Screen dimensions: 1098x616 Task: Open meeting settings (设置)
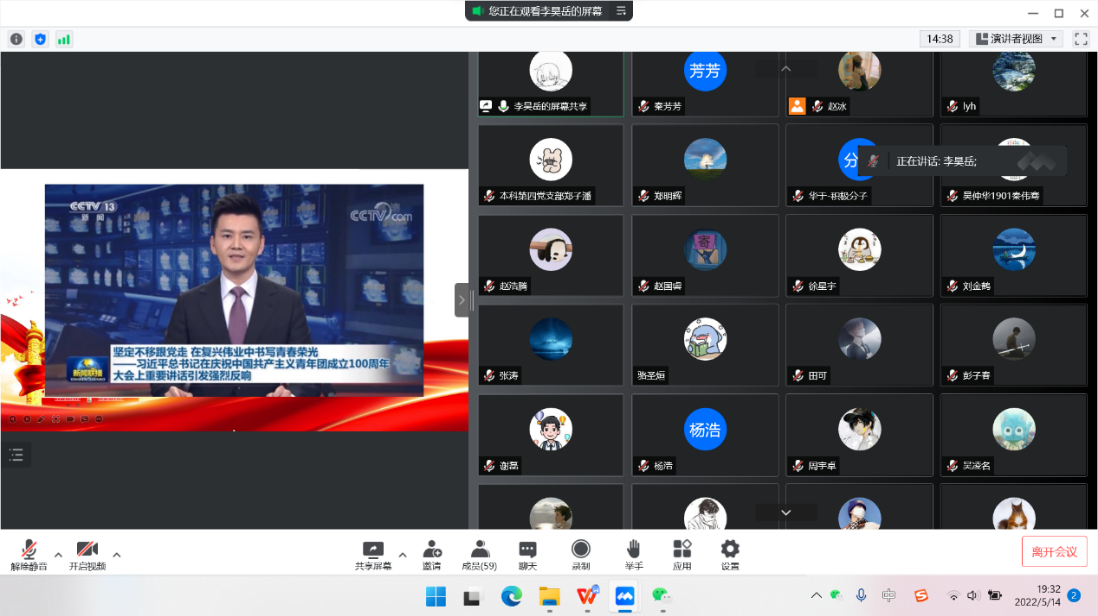point(730,555)
